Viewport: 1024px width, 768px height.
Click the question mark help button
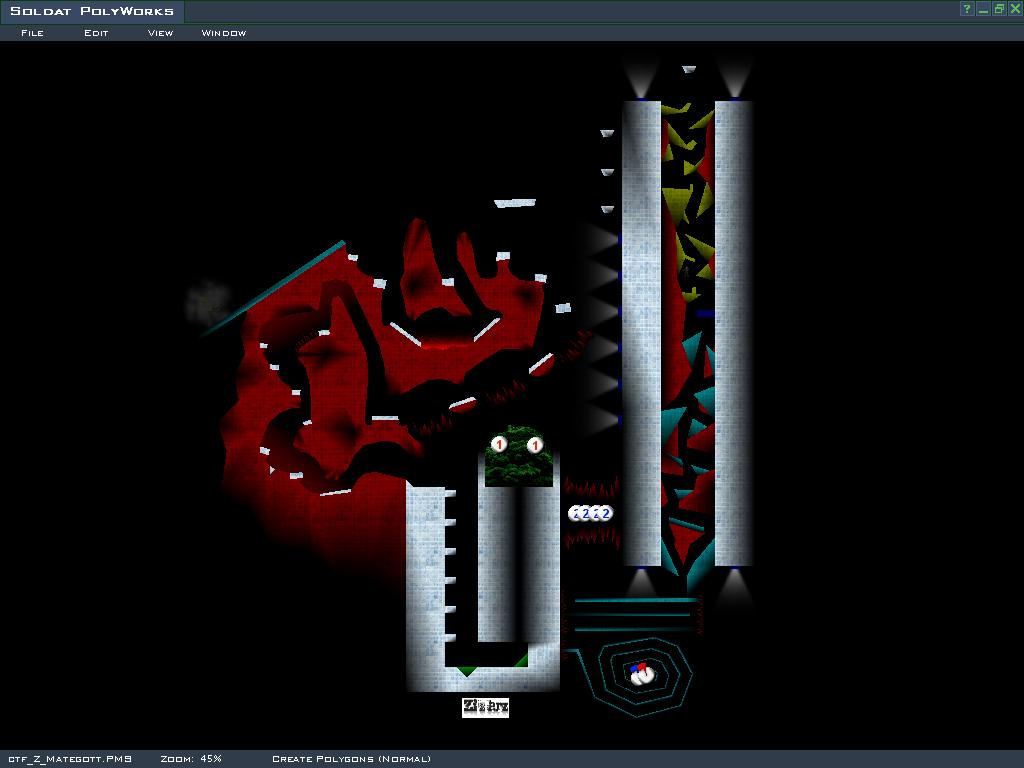967,9
